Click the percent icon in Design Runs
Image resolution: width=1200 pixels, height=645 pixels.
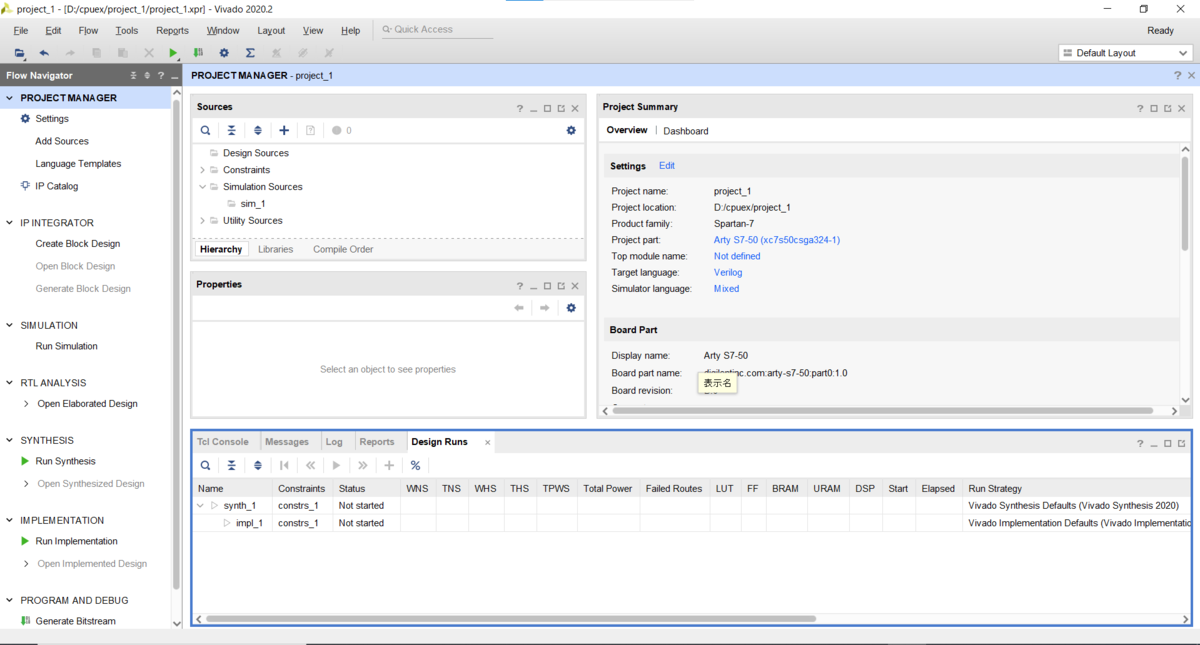415,465
